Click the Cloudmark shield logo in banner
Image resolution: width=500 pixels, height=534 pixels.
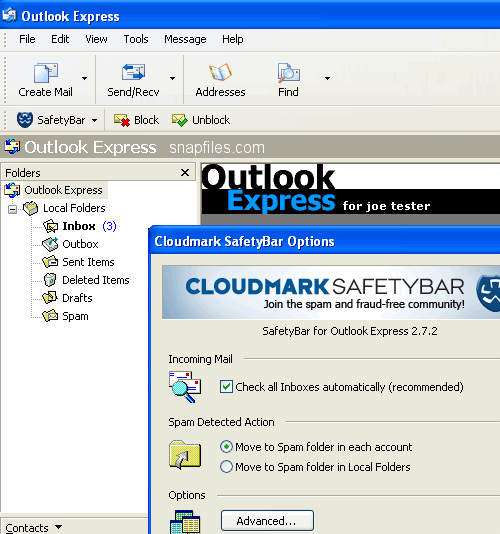coord(488,293)
